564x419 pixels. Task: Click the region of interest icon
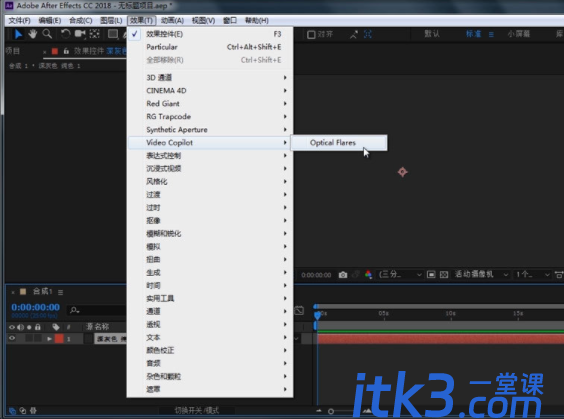pos(431,275)
